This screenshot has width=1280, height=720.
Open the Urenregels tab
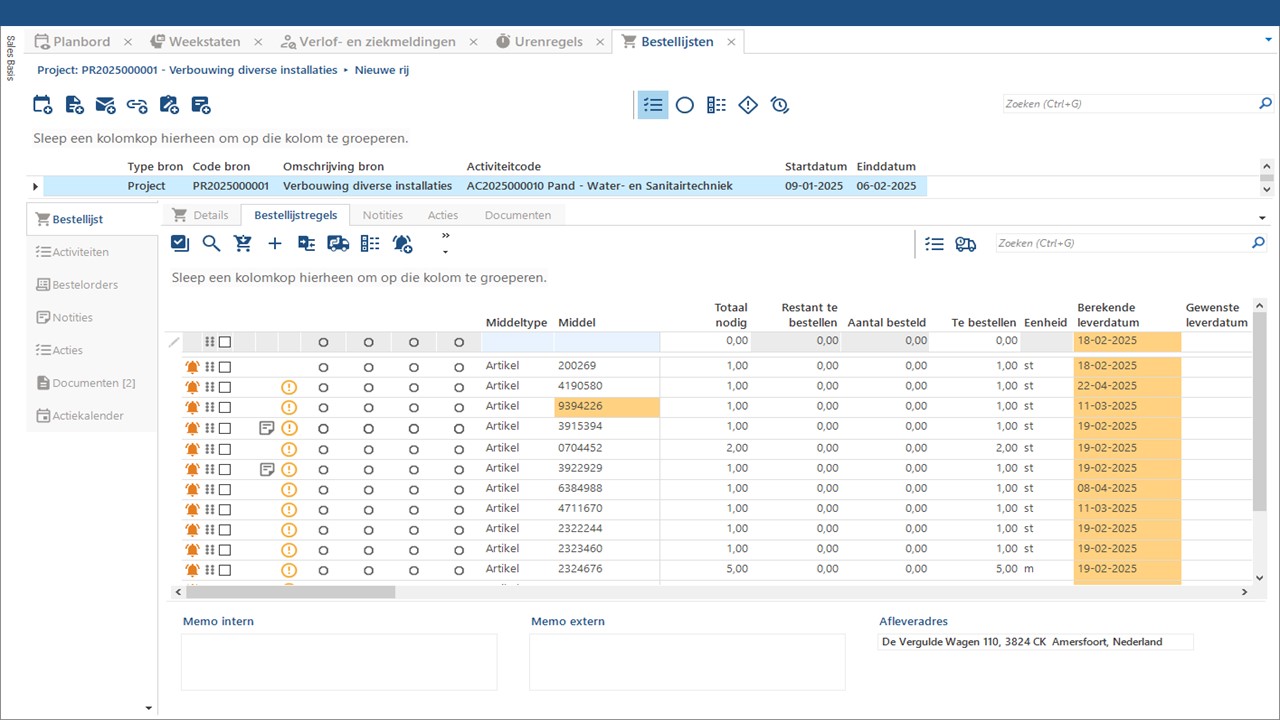click(547, 42)
